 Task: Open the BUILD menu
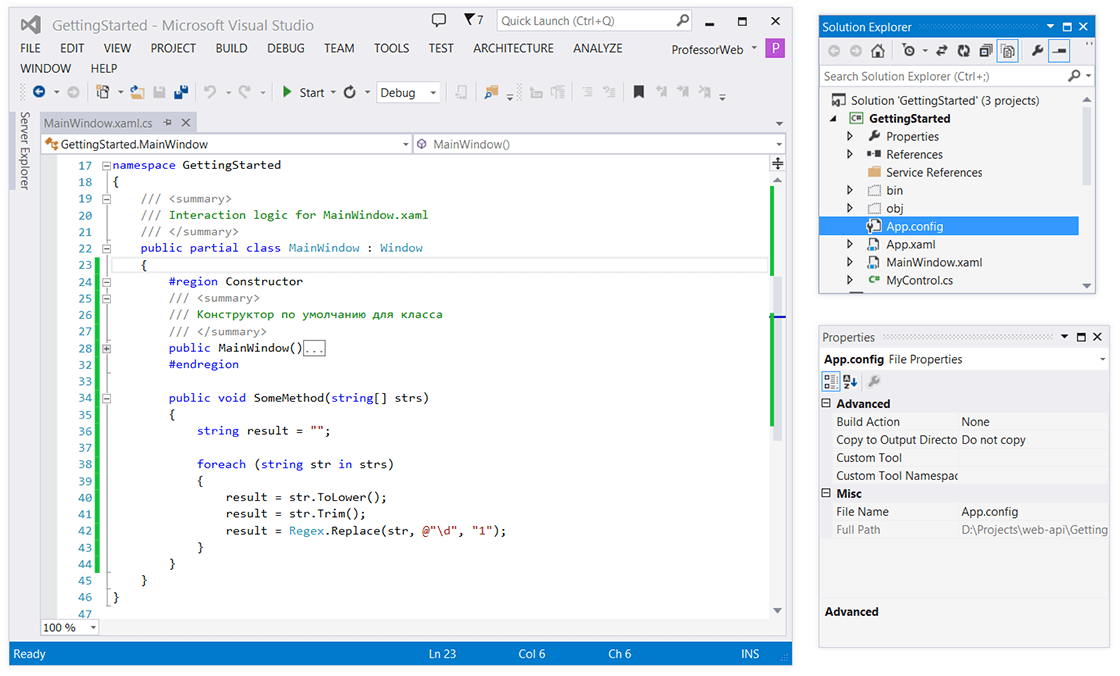pyautogui.click(x=231, y=48)
